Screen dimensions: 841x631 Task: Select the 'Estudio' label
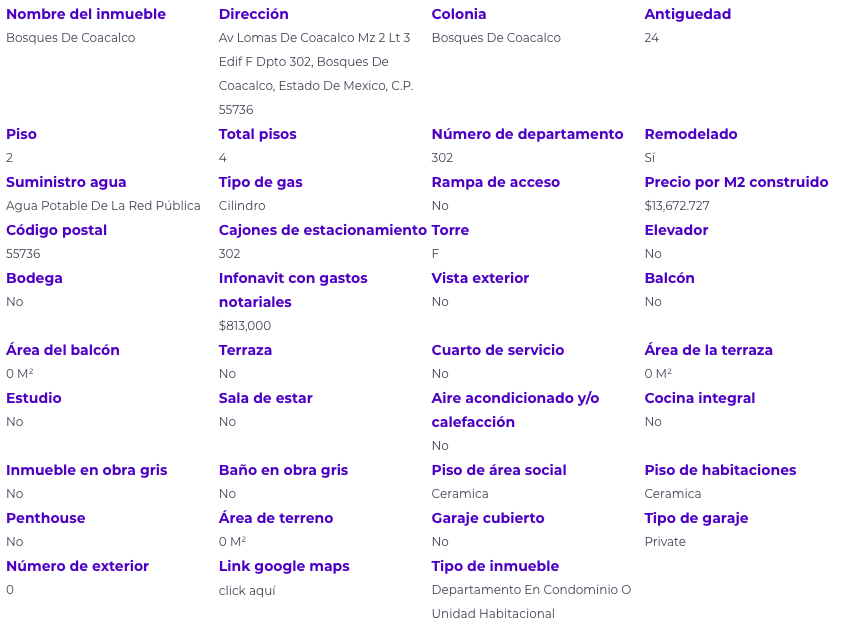(x=34, y=398)
